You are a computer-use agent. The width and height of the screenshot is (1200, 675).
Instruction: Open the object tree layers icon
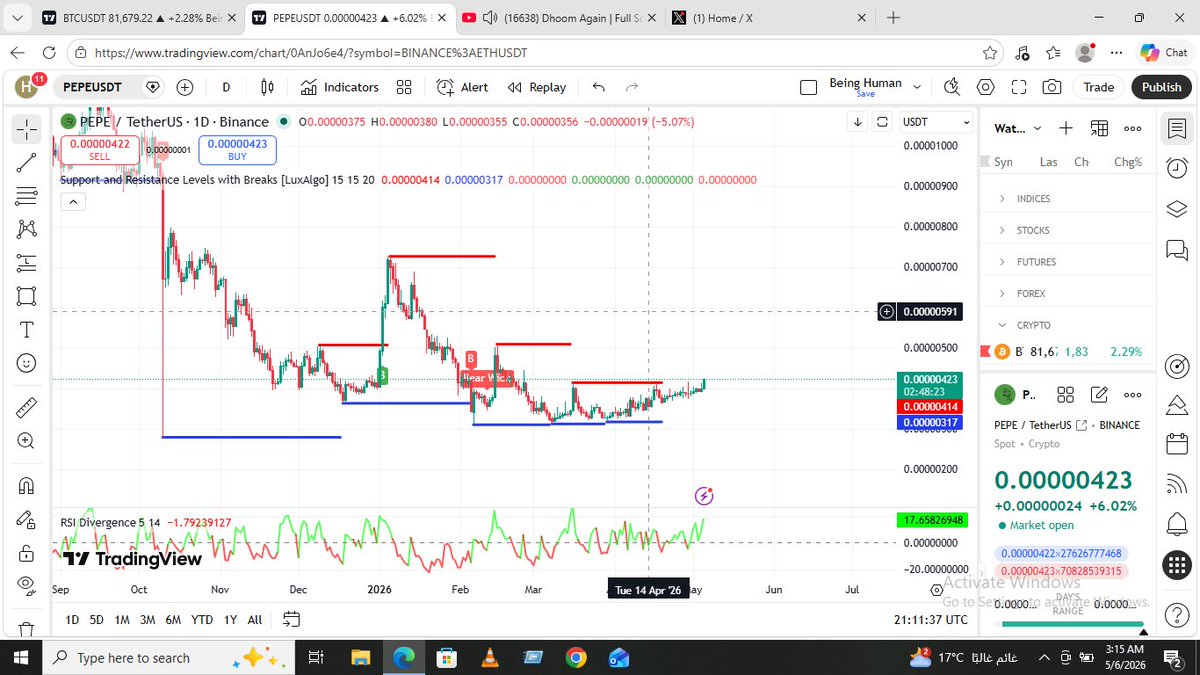point(1177,208)
